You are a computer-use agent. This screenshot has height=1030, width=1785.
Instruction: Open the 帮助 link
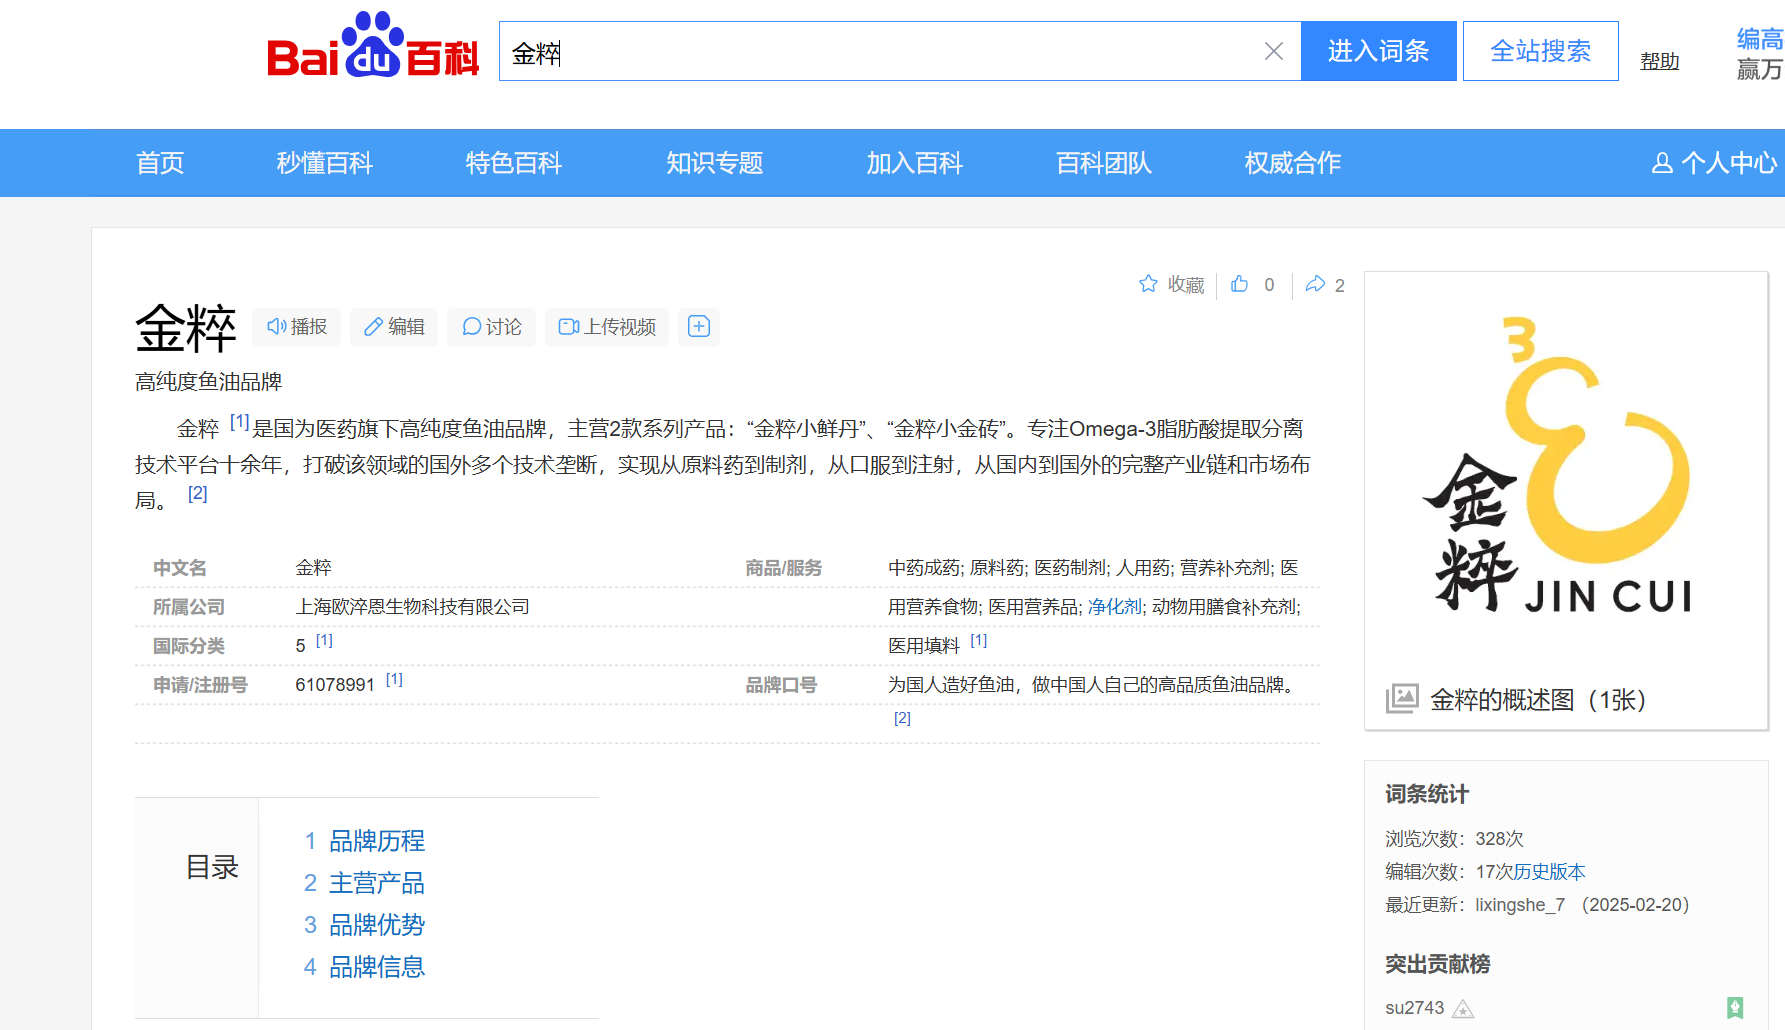pos(1660,61)
